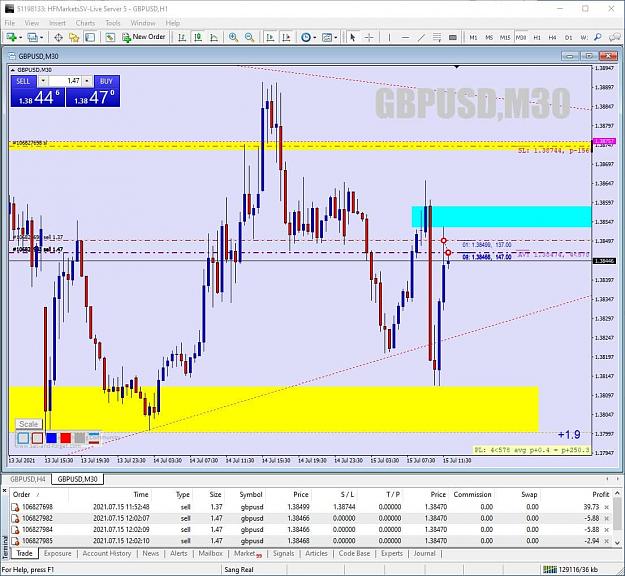Screen dimensions: 625x576
Task: Click the SELL 1.38446 one-click button
Action: (37, 97)
